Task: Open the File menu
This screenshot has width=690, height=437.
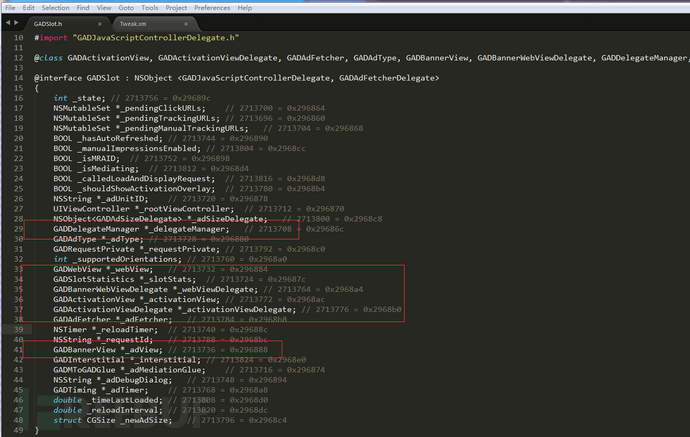Action: coord(10,8)
